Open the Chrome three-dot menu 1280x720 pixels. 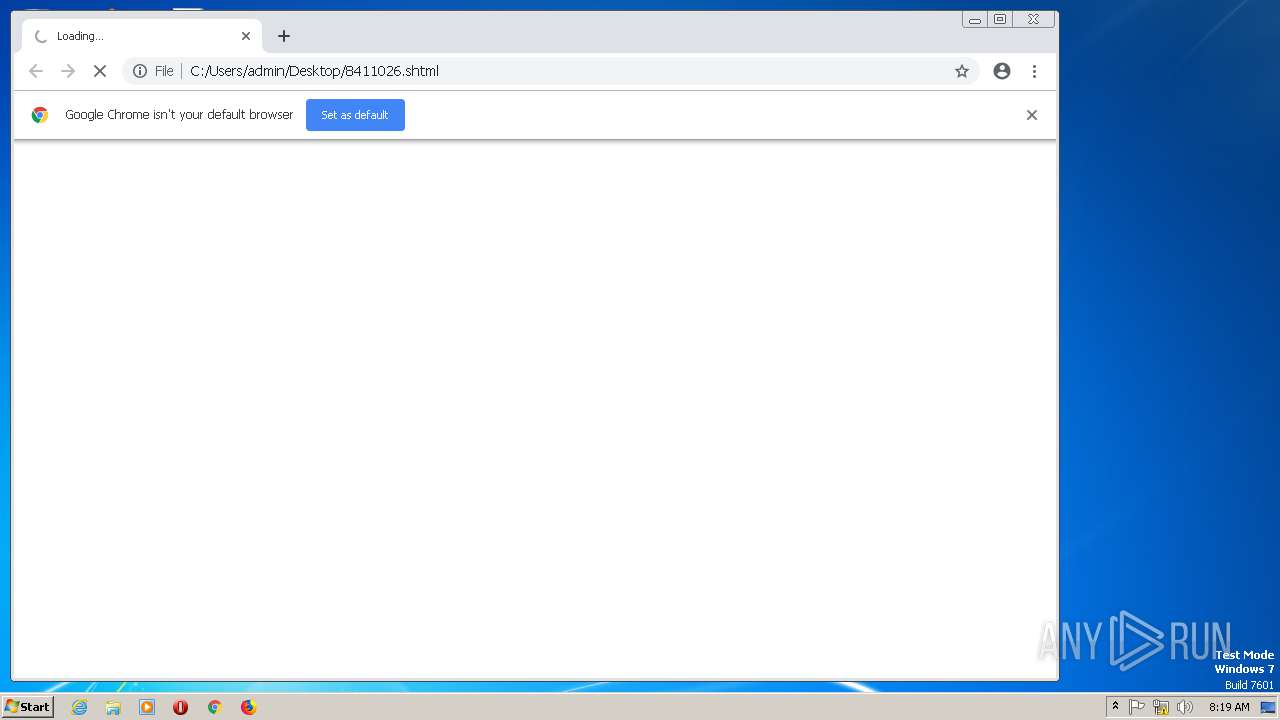coord(1034,71)
